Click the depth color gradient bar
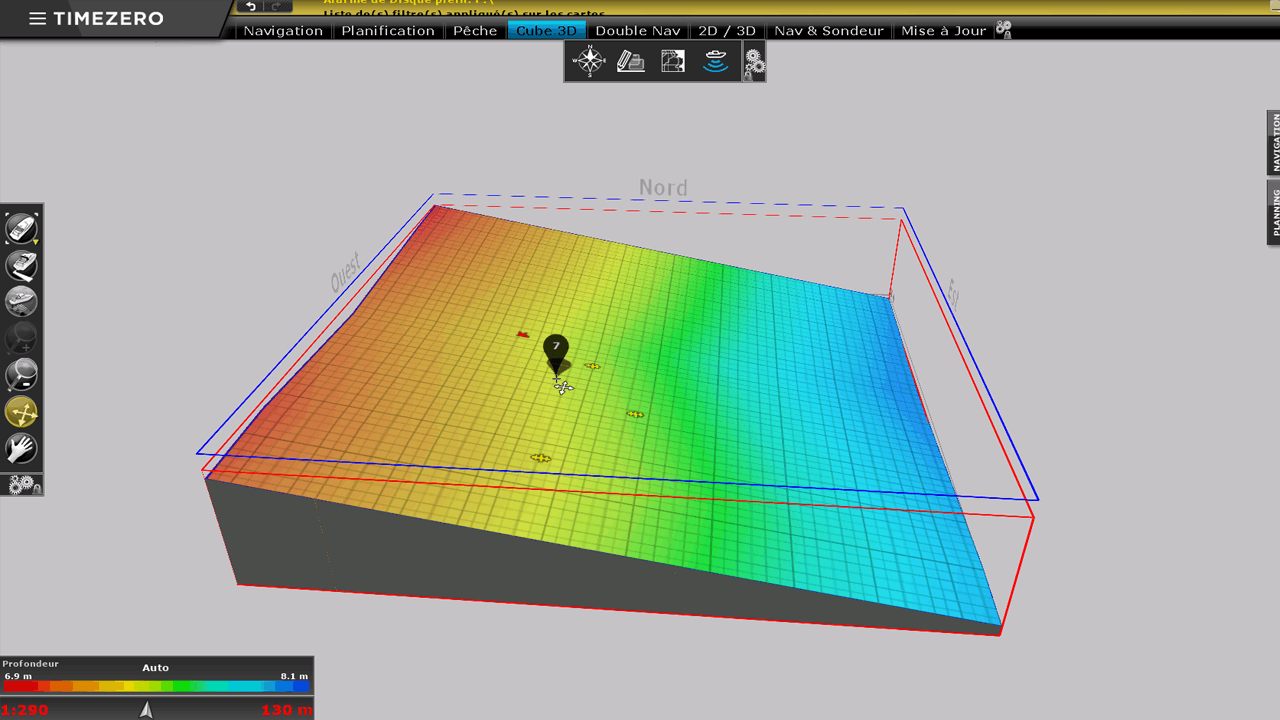Image resolution: width=1280 pixels, height=720 pixels. (156, 686)
